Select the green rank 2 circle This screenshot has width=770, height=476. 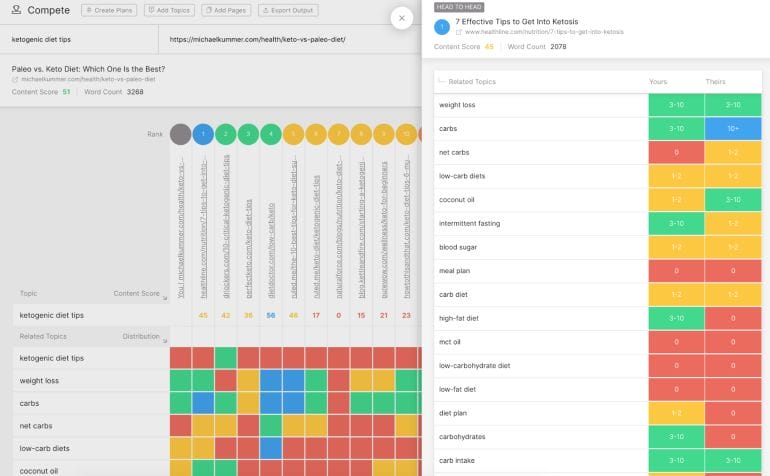[225, 134]
